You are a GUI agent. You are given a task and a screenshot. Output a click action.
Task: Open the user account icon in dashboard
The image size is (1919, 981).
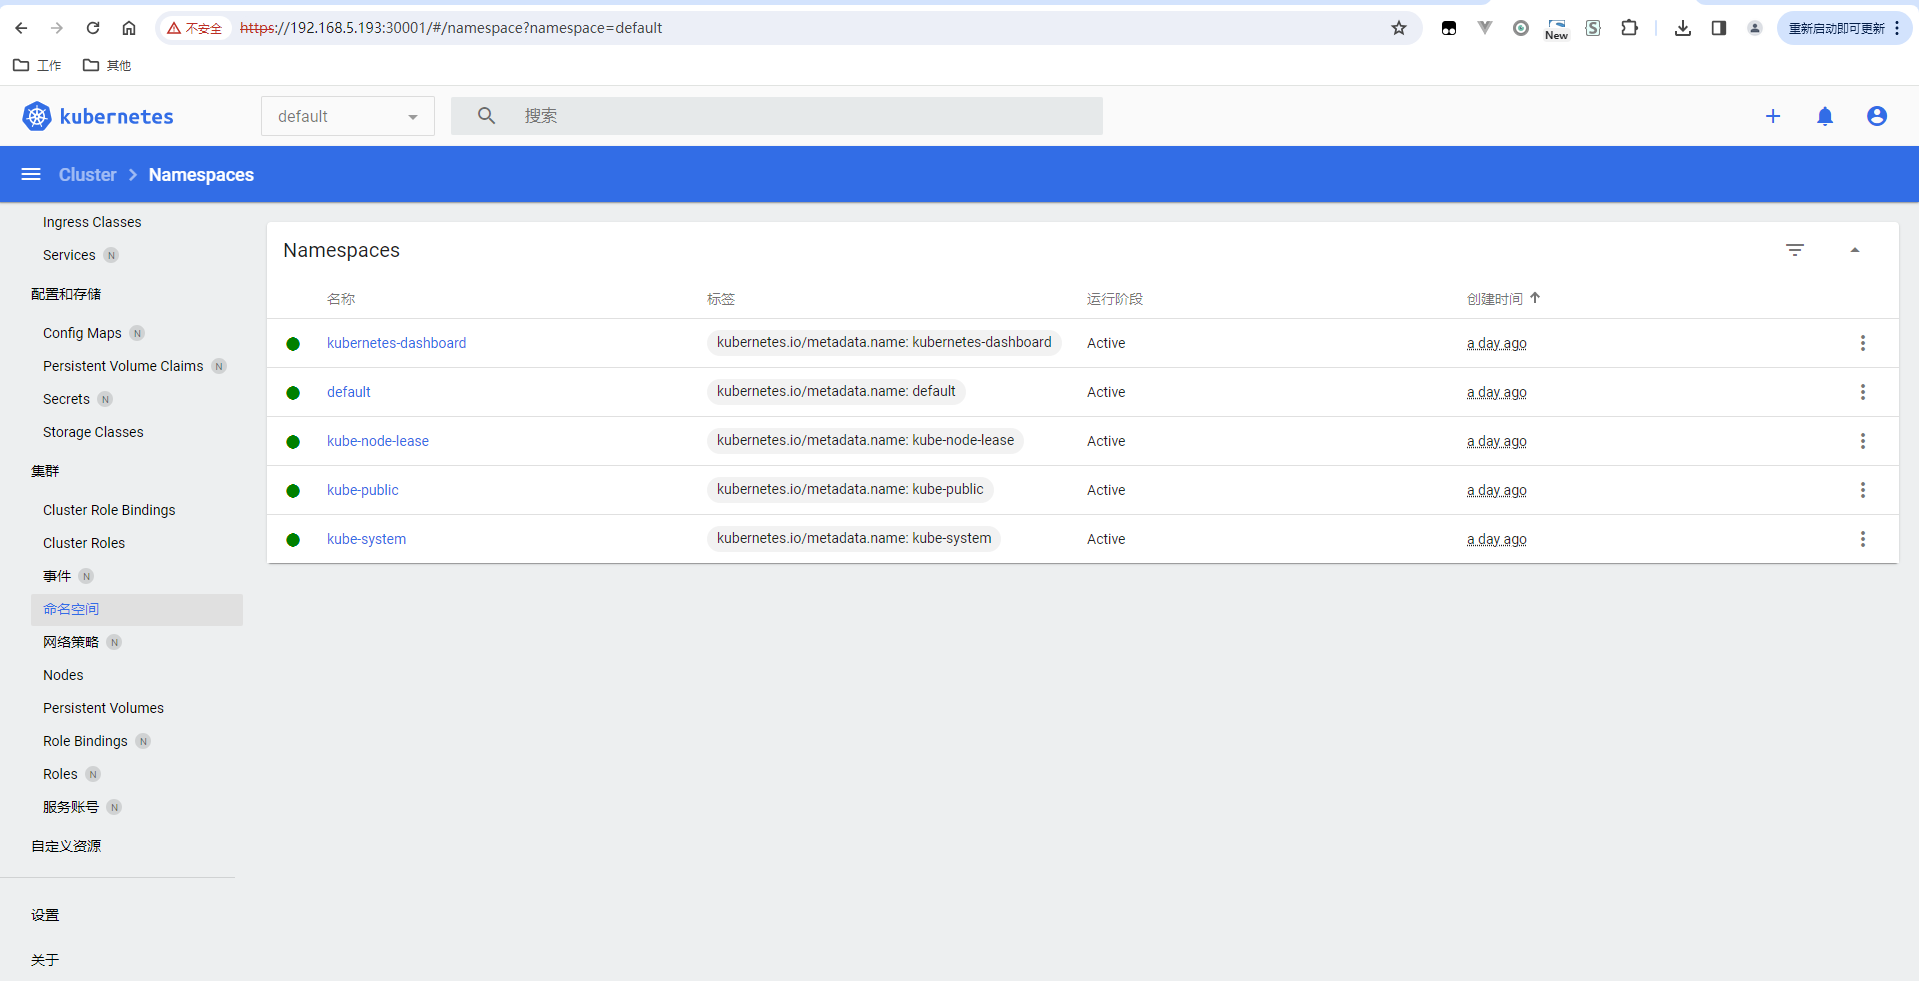[x=1877, y=116]
